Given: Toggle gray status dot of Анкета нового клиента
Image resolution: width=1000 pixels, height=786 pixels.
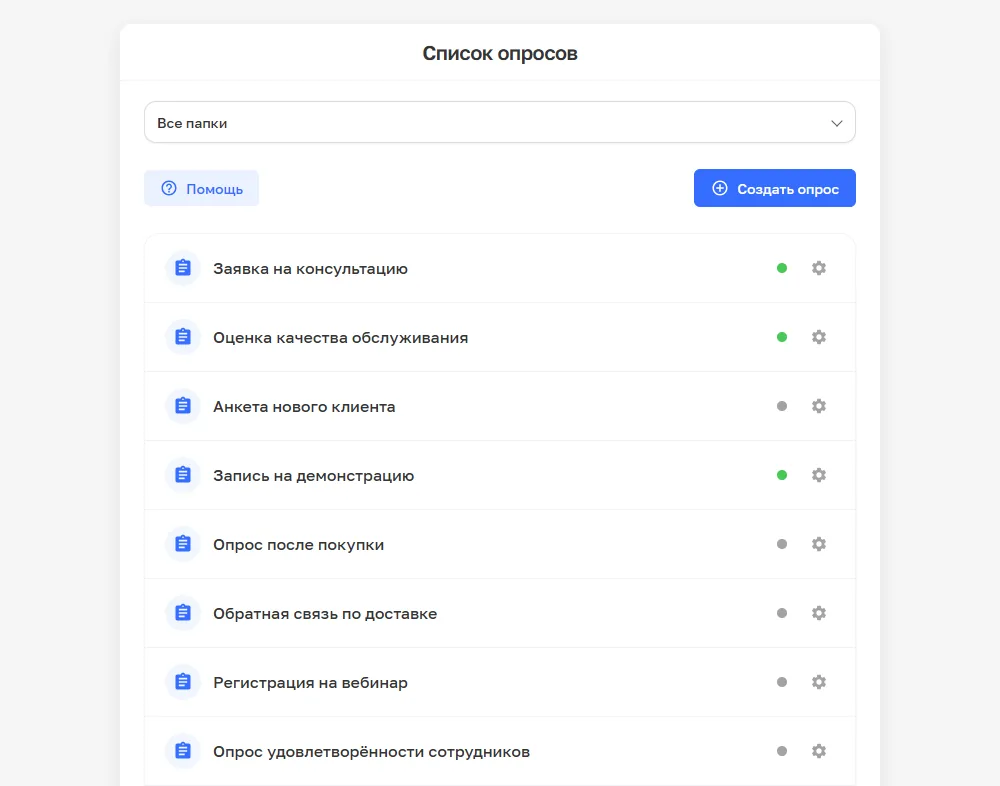Looking at the screenshot, I should [782, 406].
